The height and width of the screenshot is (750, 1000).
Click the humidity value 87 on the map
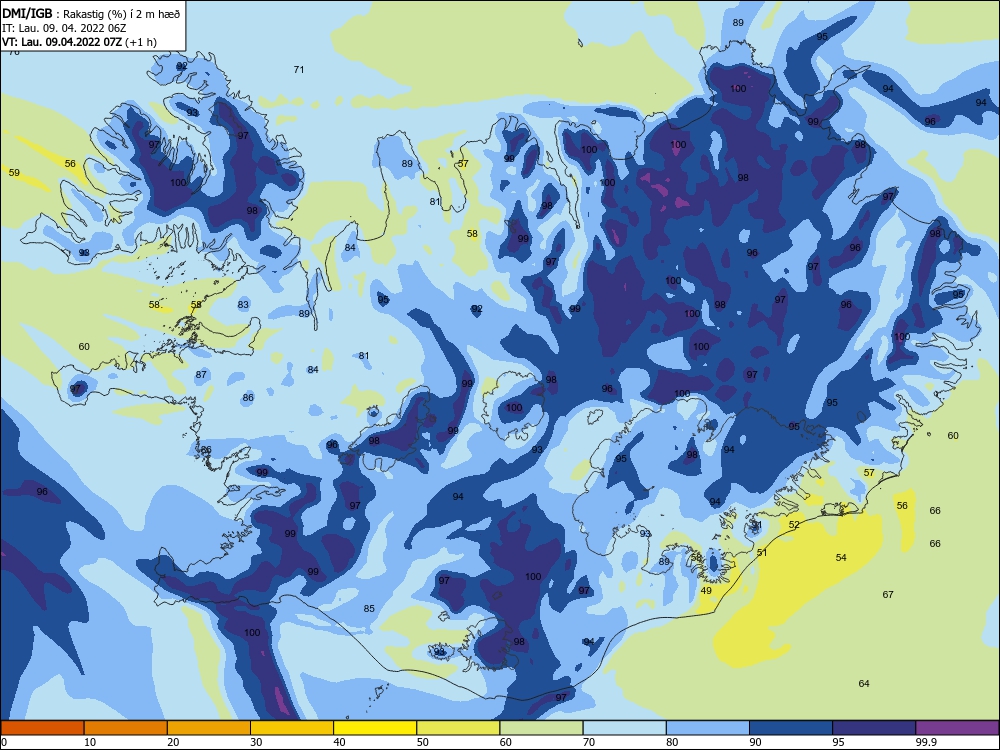[x=202, y=374]
